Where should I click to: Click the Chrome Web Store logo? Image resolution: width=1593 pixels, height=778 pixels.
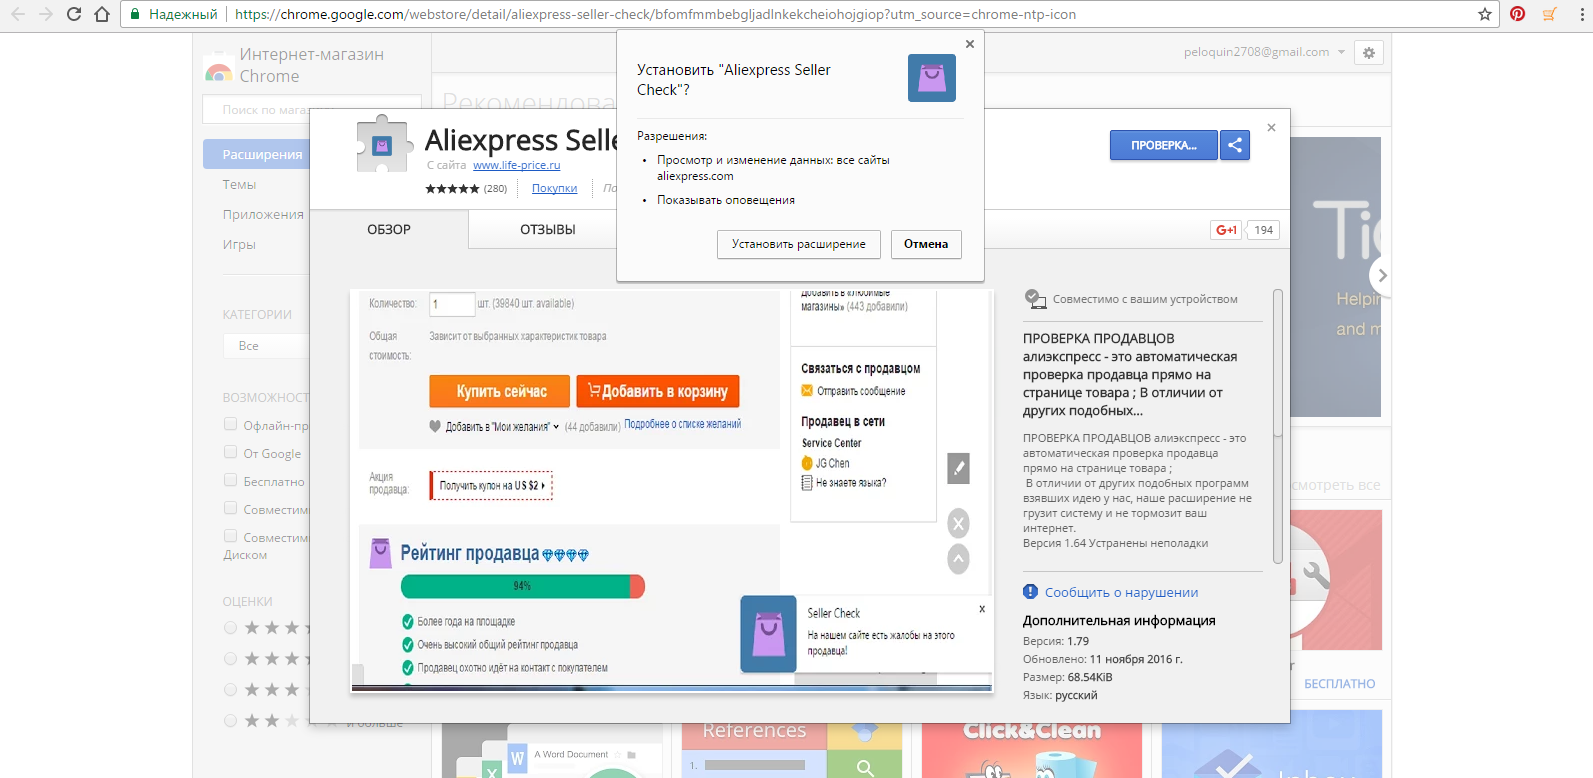(x=218, y=69)
